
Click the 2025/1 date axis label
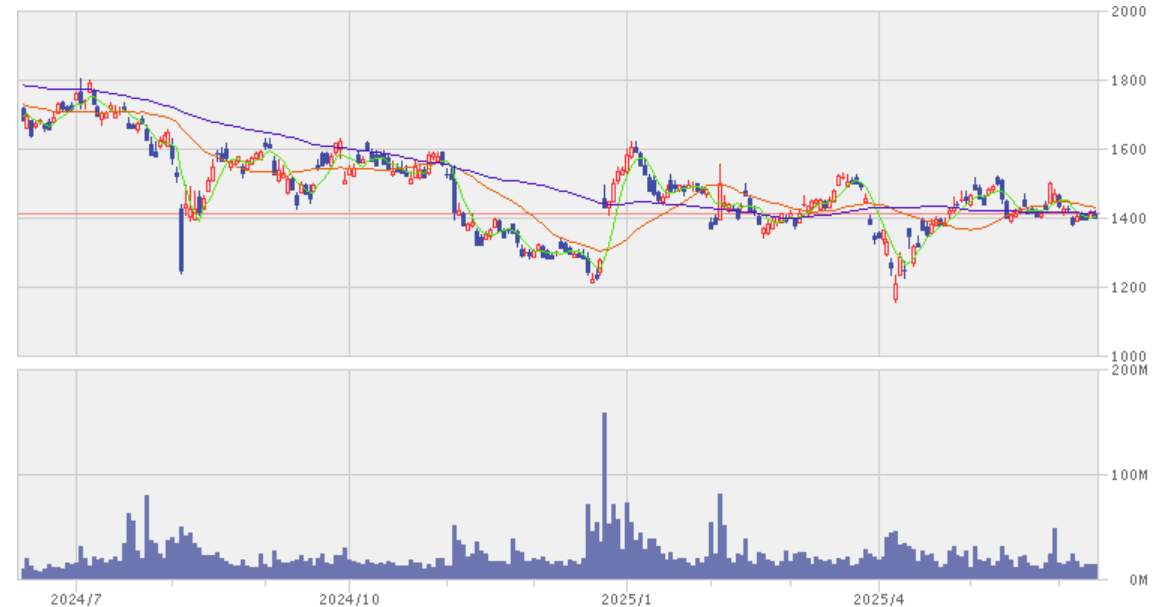627,599
